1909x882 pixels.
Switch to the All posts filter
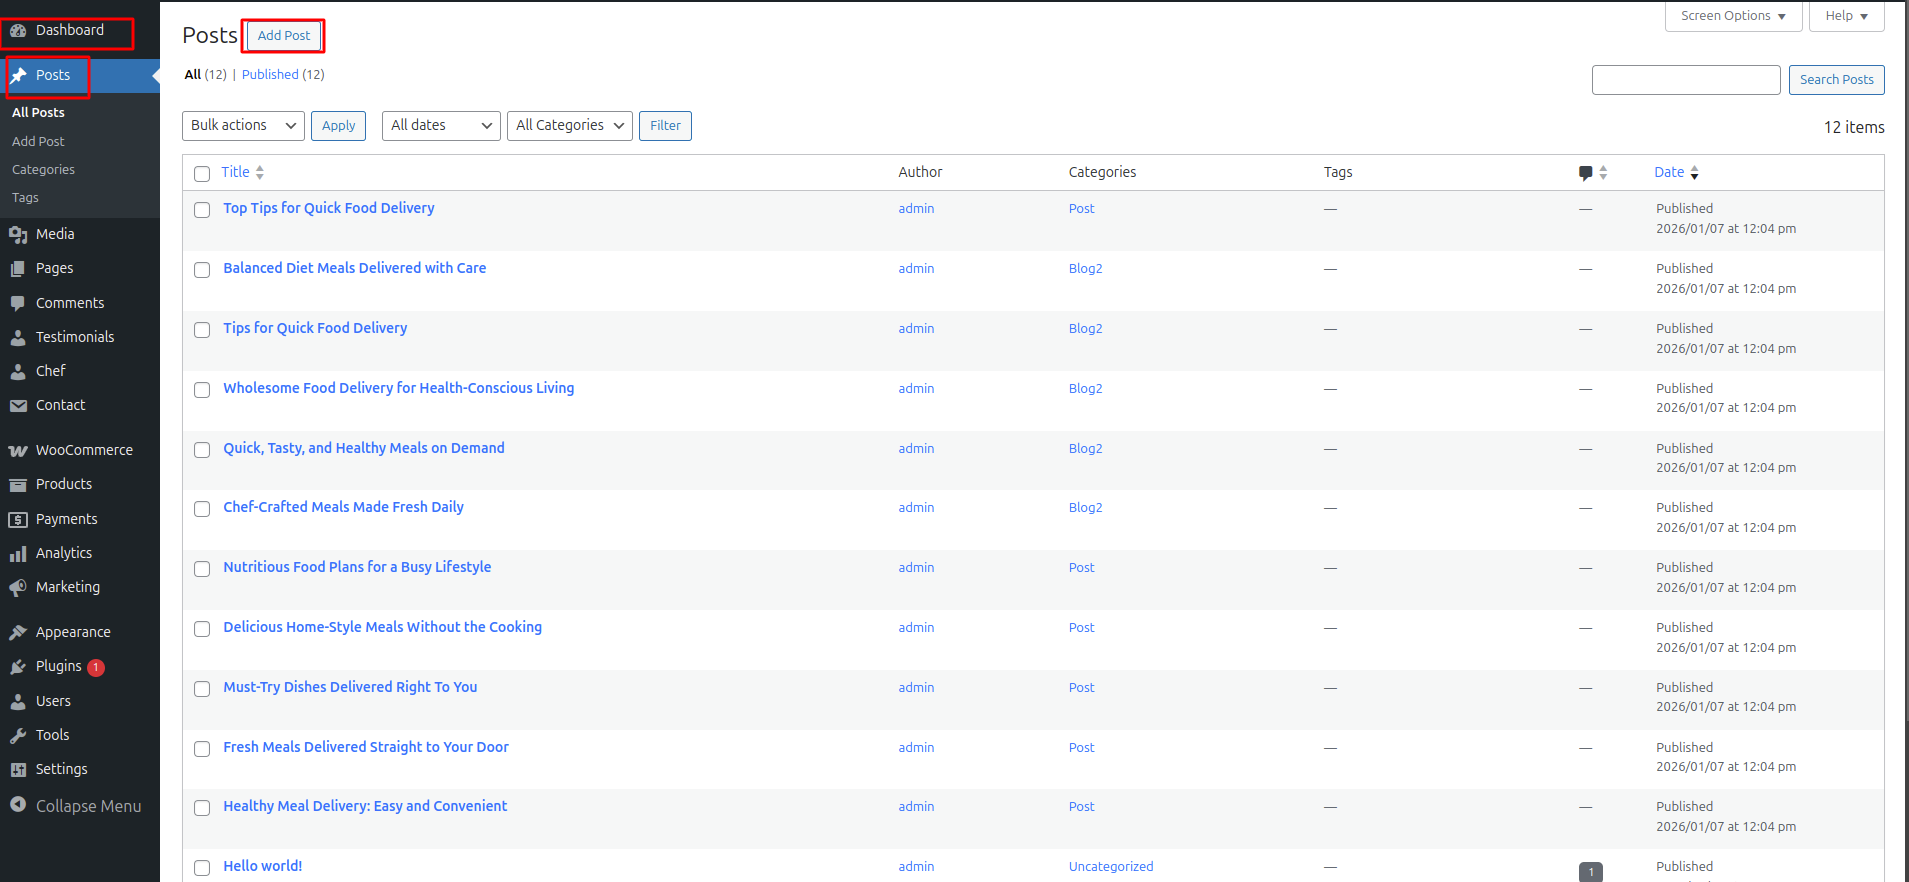[x=193, y=75]
